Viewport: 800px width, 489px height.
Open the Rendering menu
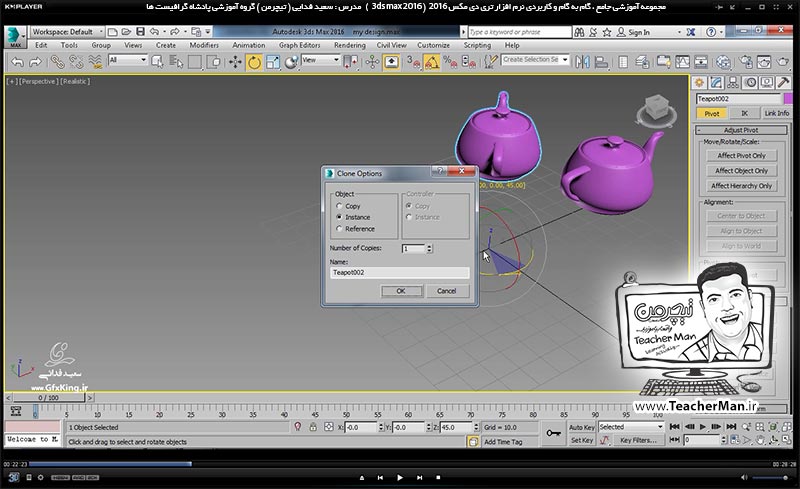pos(350,45)
